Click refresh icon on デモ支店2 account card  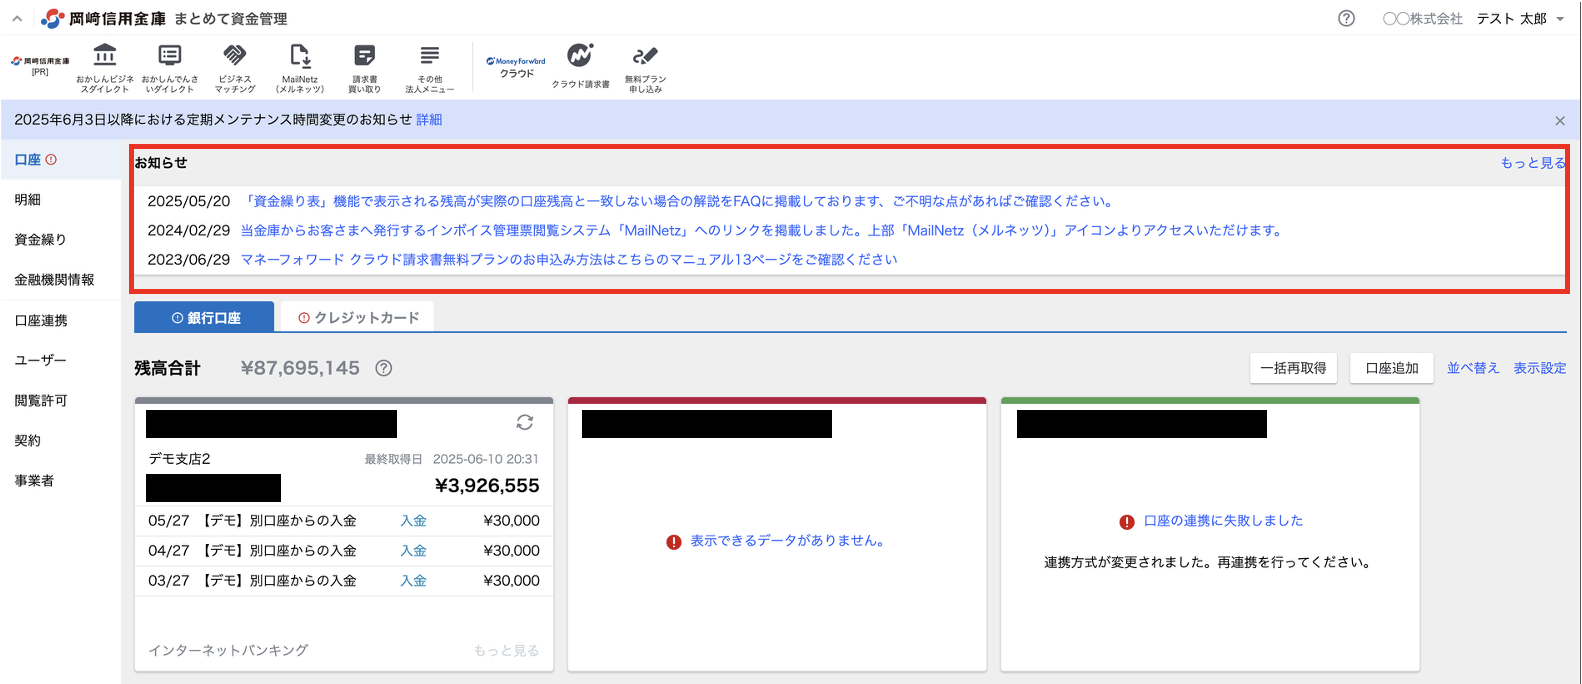[x=524, y=423]
